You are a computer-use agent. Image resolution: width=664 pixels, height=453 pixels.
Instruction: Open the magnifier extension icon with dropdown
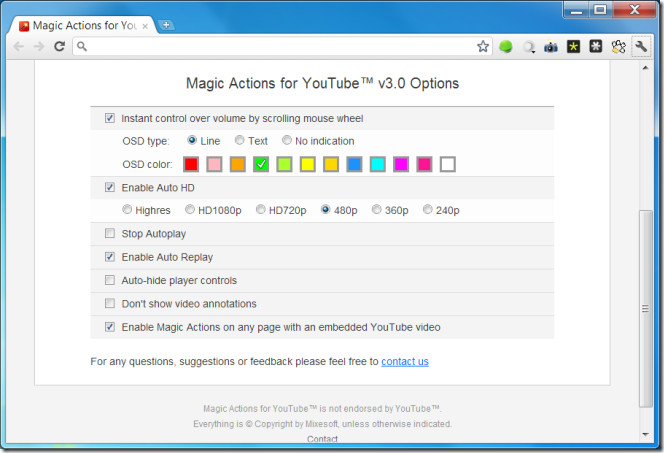click(x=528, y=47)
